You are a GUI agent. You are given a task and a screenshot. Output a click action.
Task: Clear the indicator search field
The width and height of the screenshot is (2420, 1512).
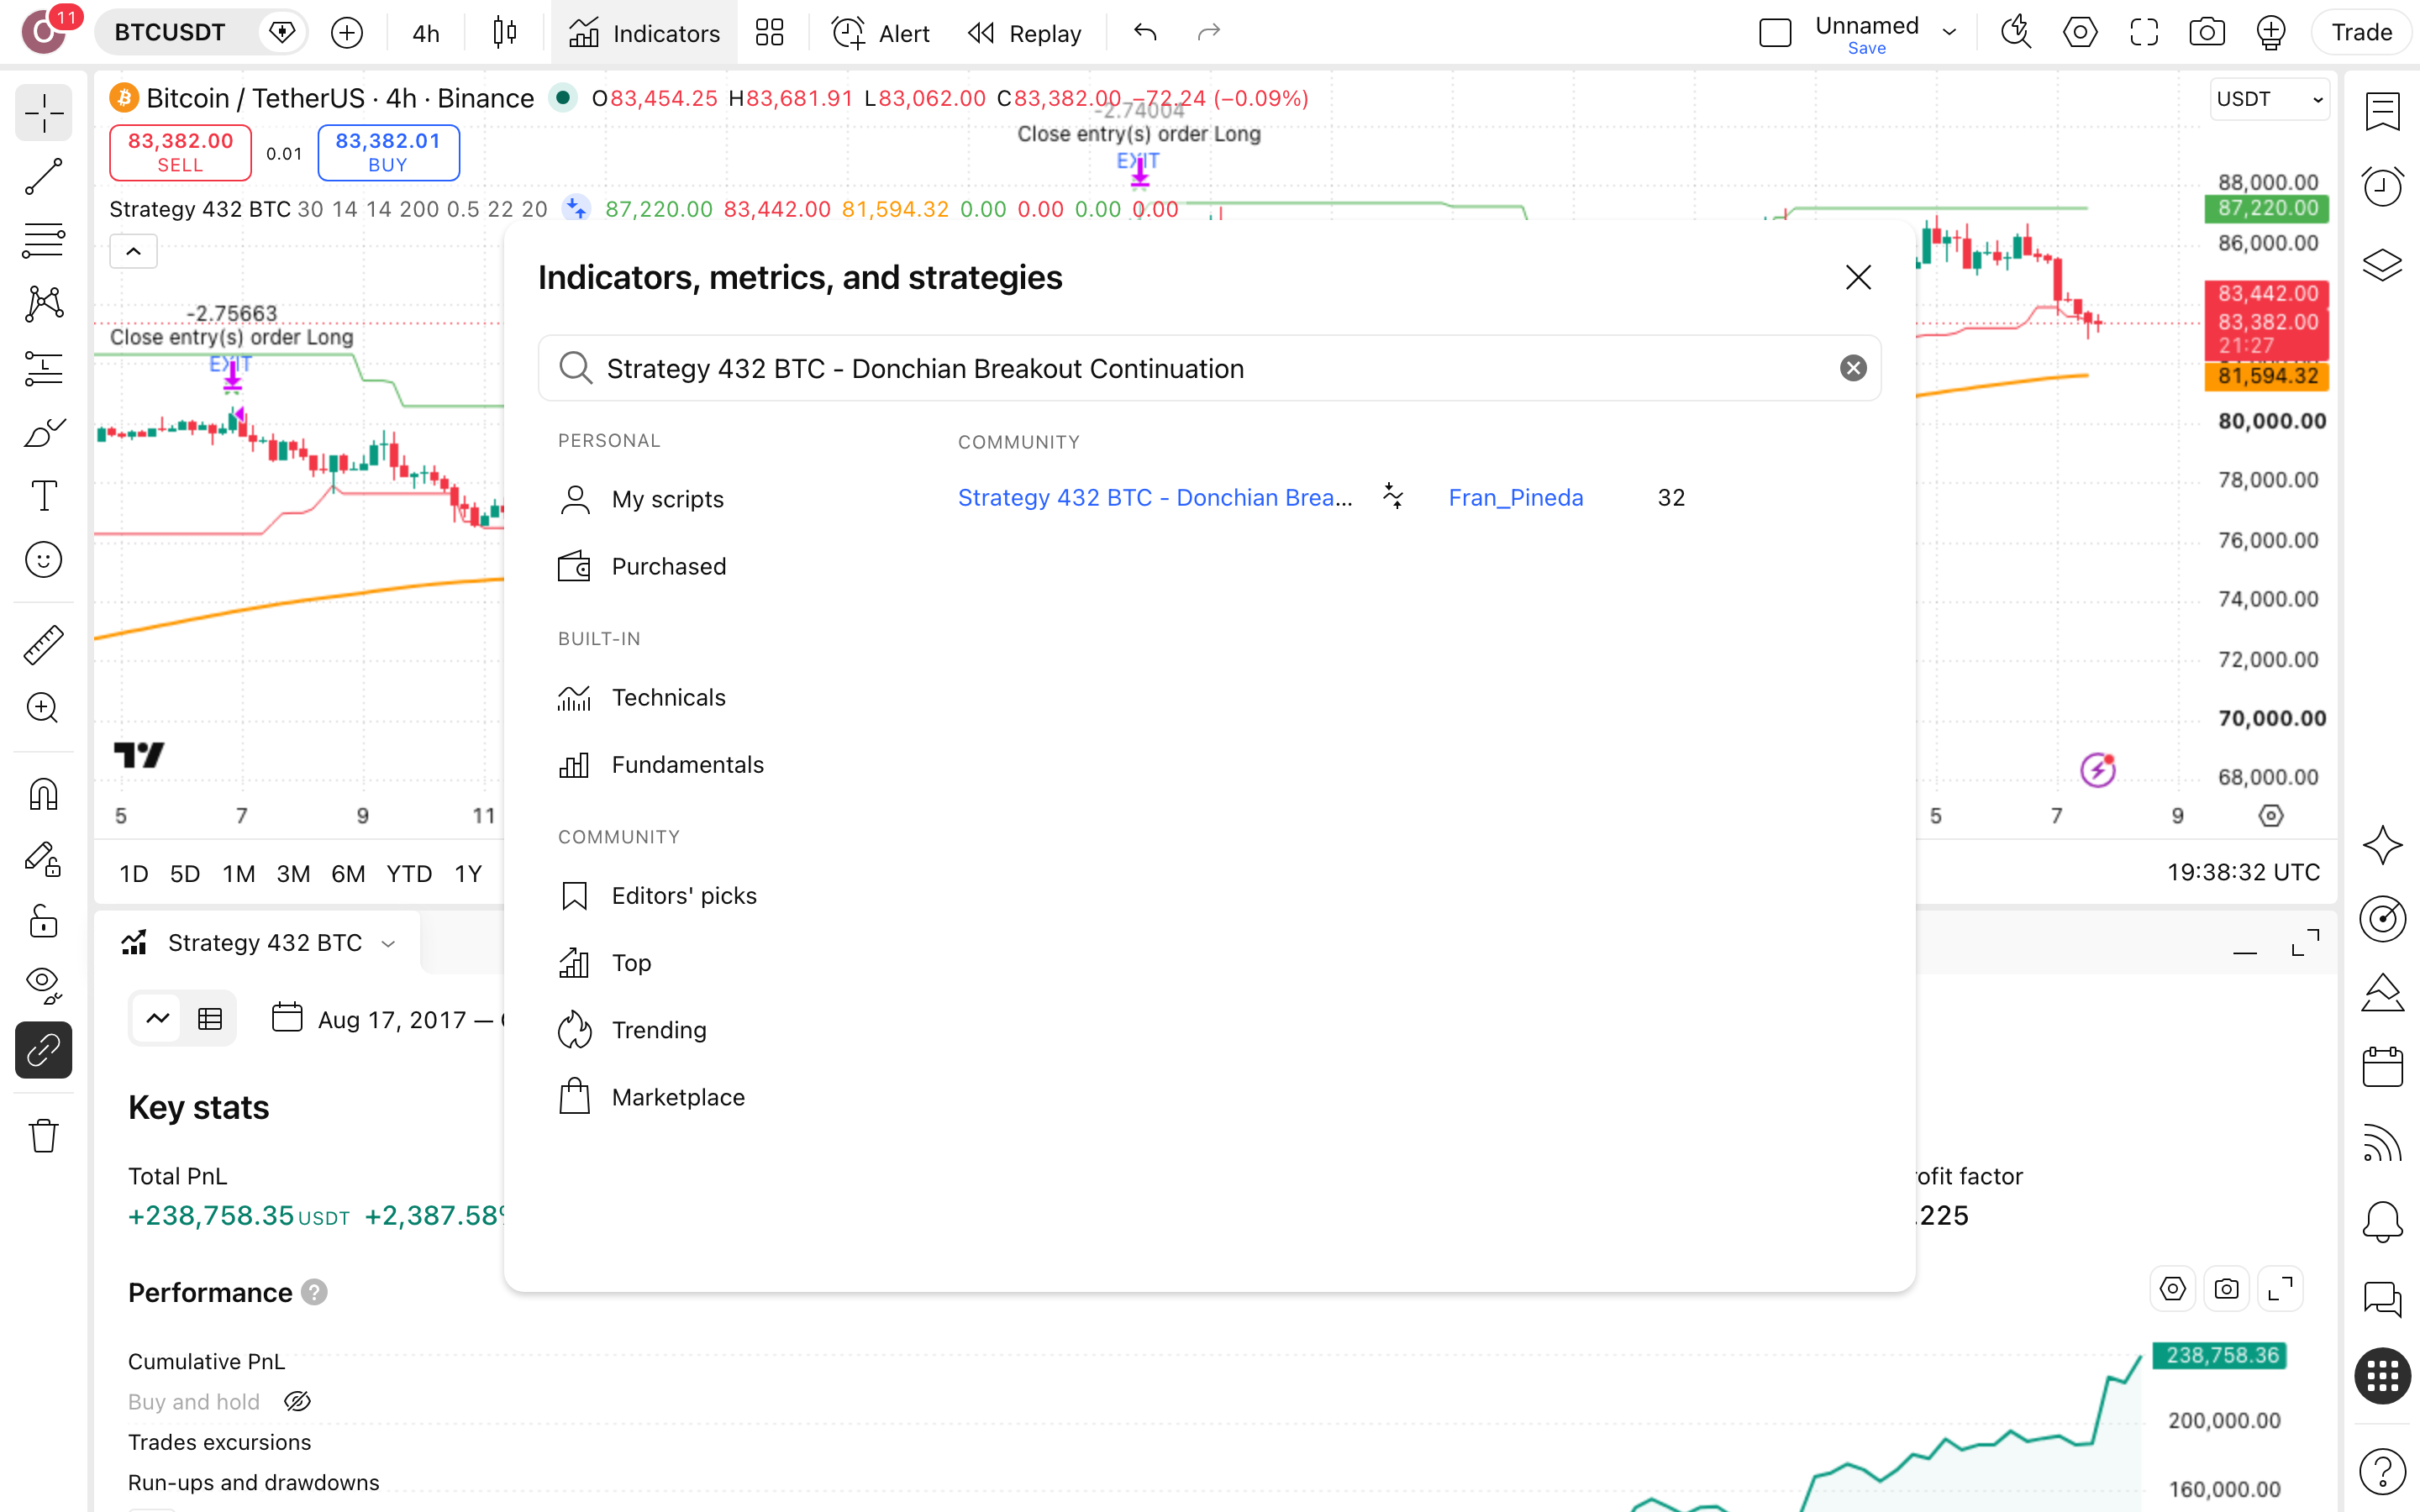point(1853,368)
